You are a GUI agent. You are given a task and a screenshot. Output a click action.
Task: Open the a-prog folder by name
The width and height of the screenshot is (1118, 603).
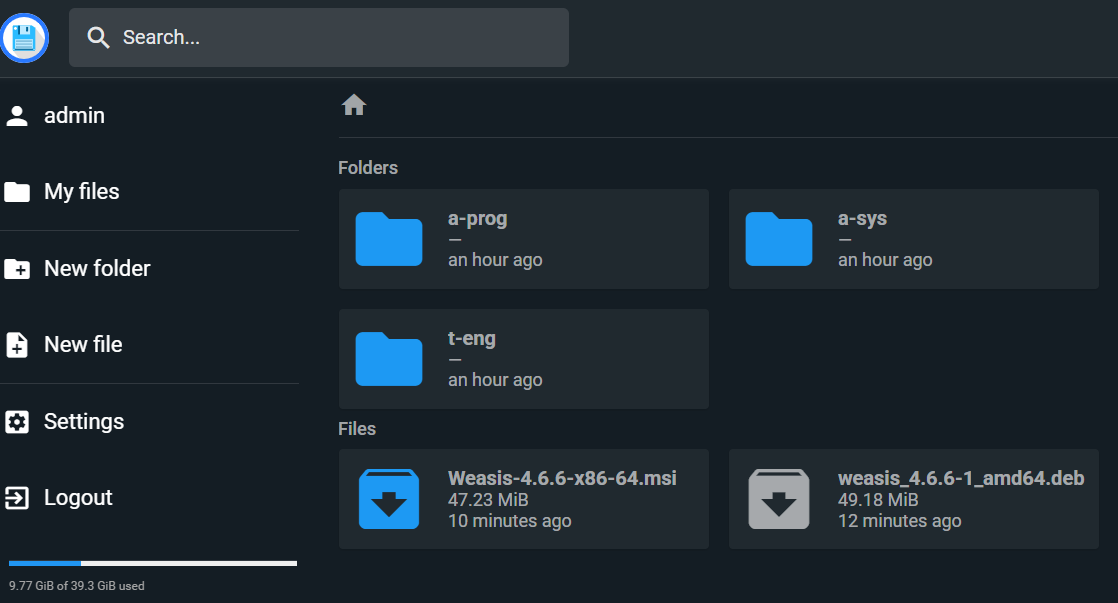(x=478, y=218)
